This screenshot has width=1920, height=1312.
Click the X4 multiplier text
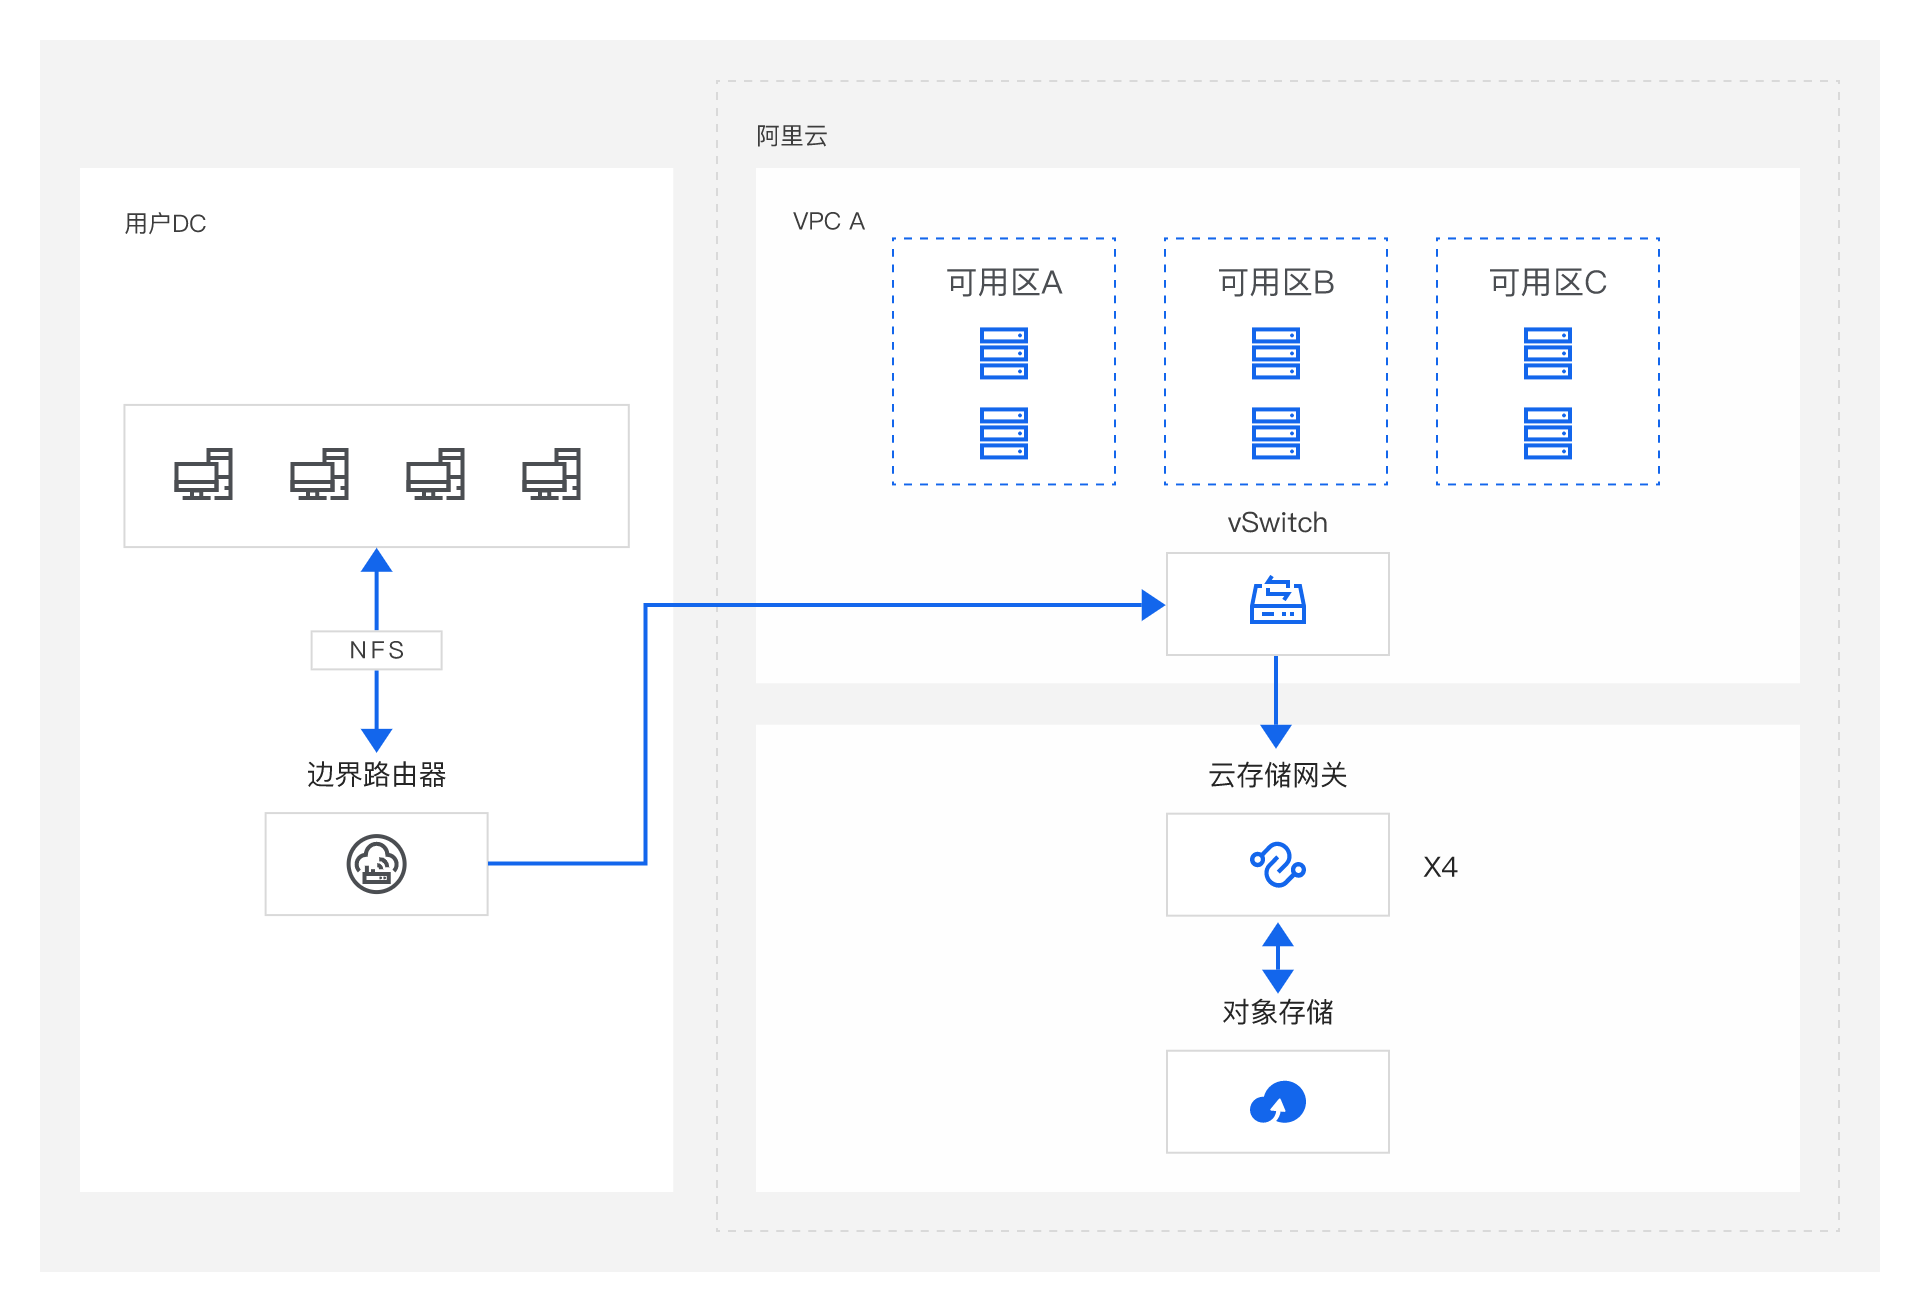click(1440, 867)
